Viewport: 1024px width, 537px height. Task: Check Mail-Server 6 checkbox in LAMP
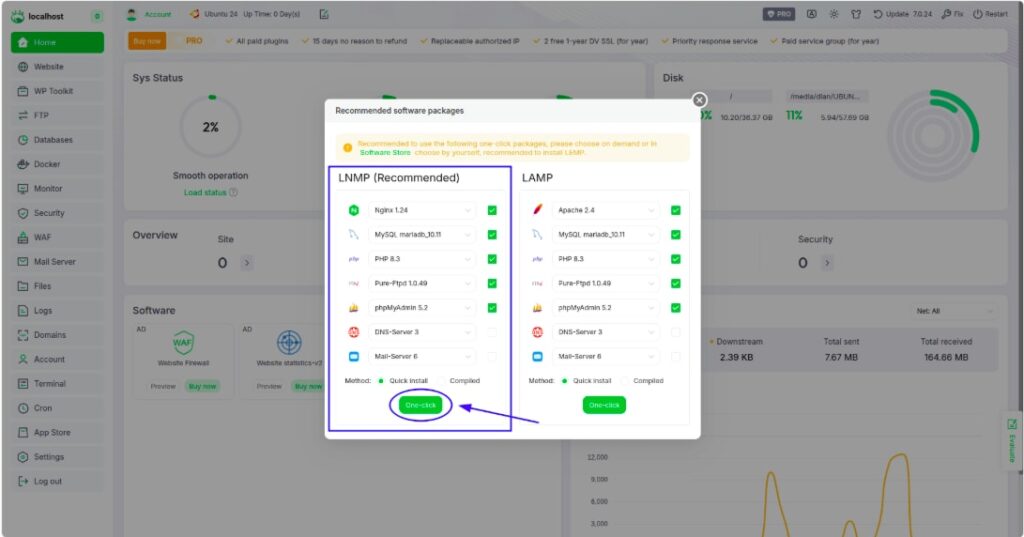[675, 357]
